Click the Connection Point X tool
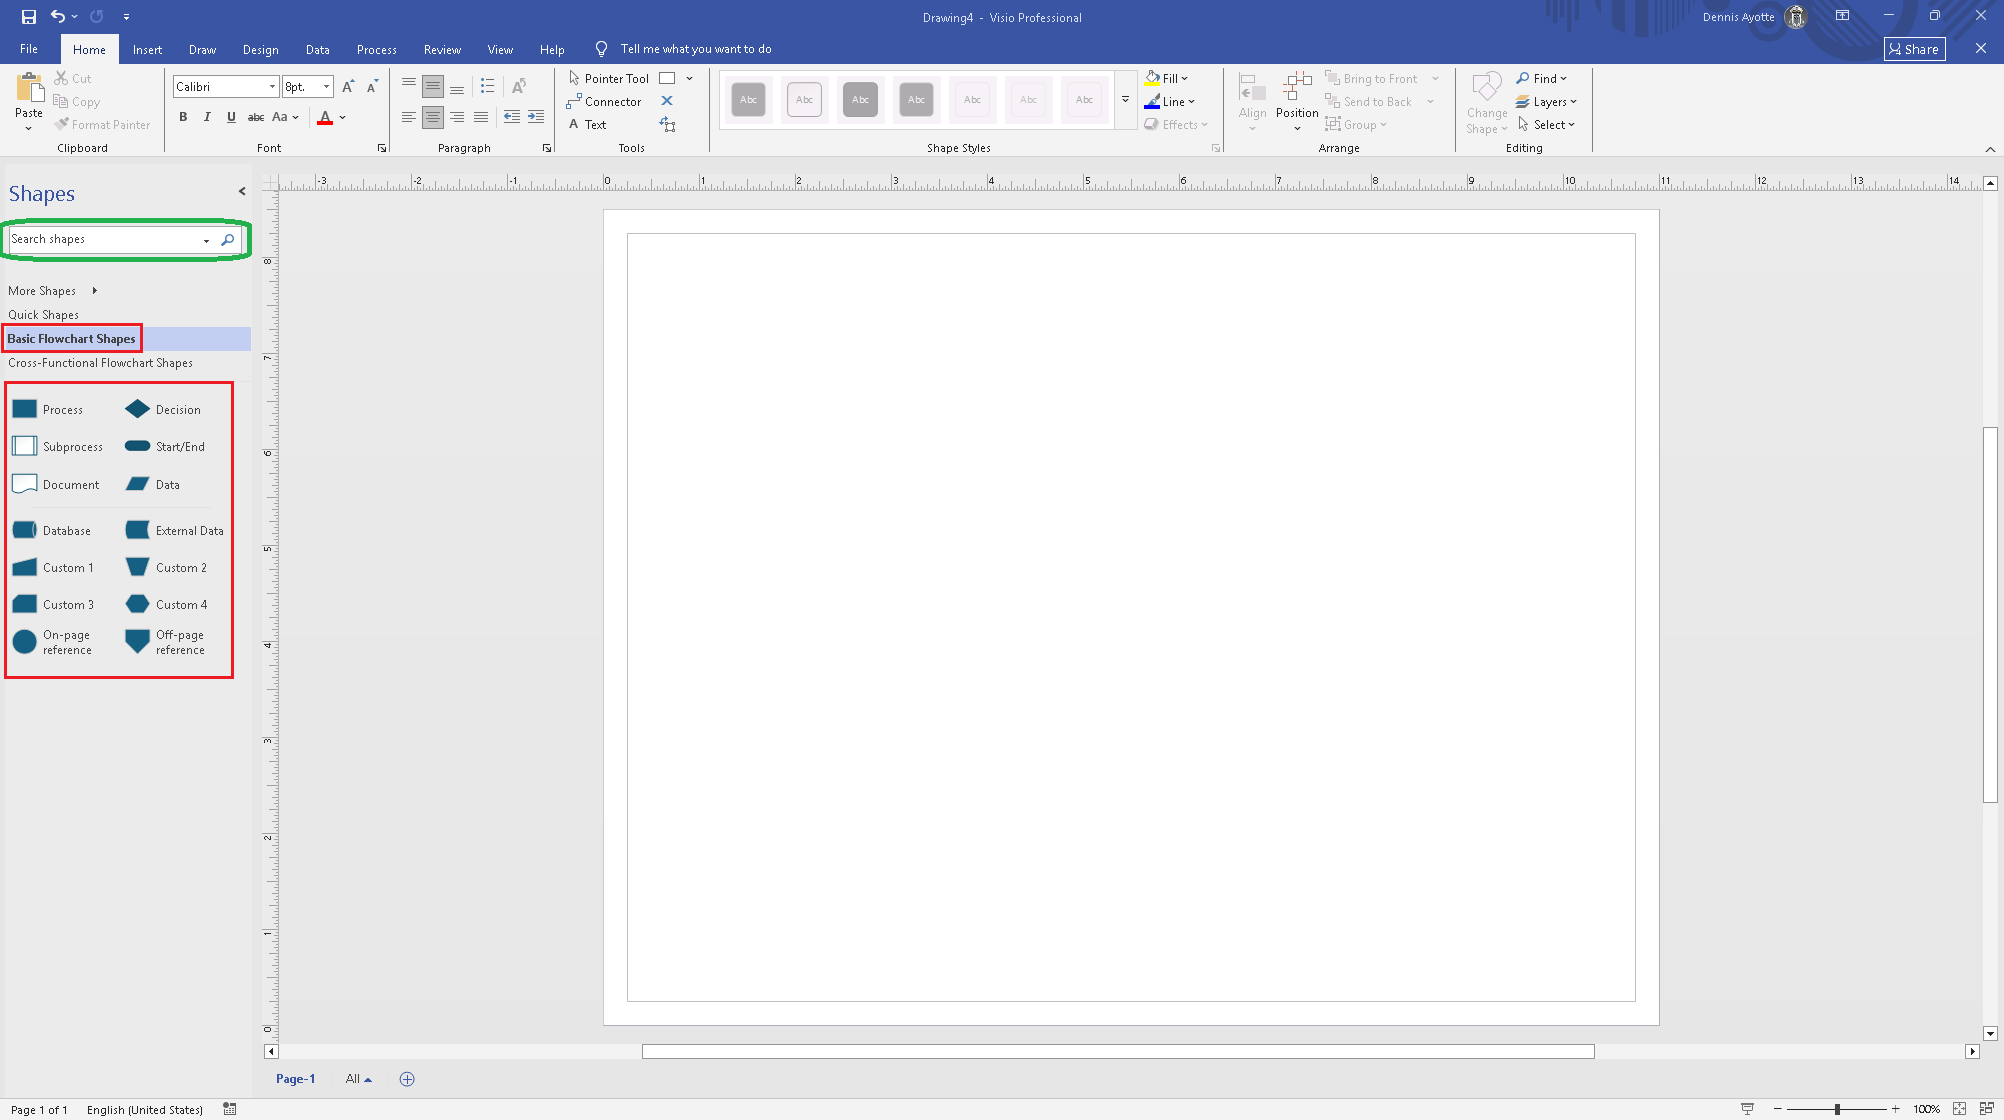This screenshot has width=2004, height=1120. (667, 101)
